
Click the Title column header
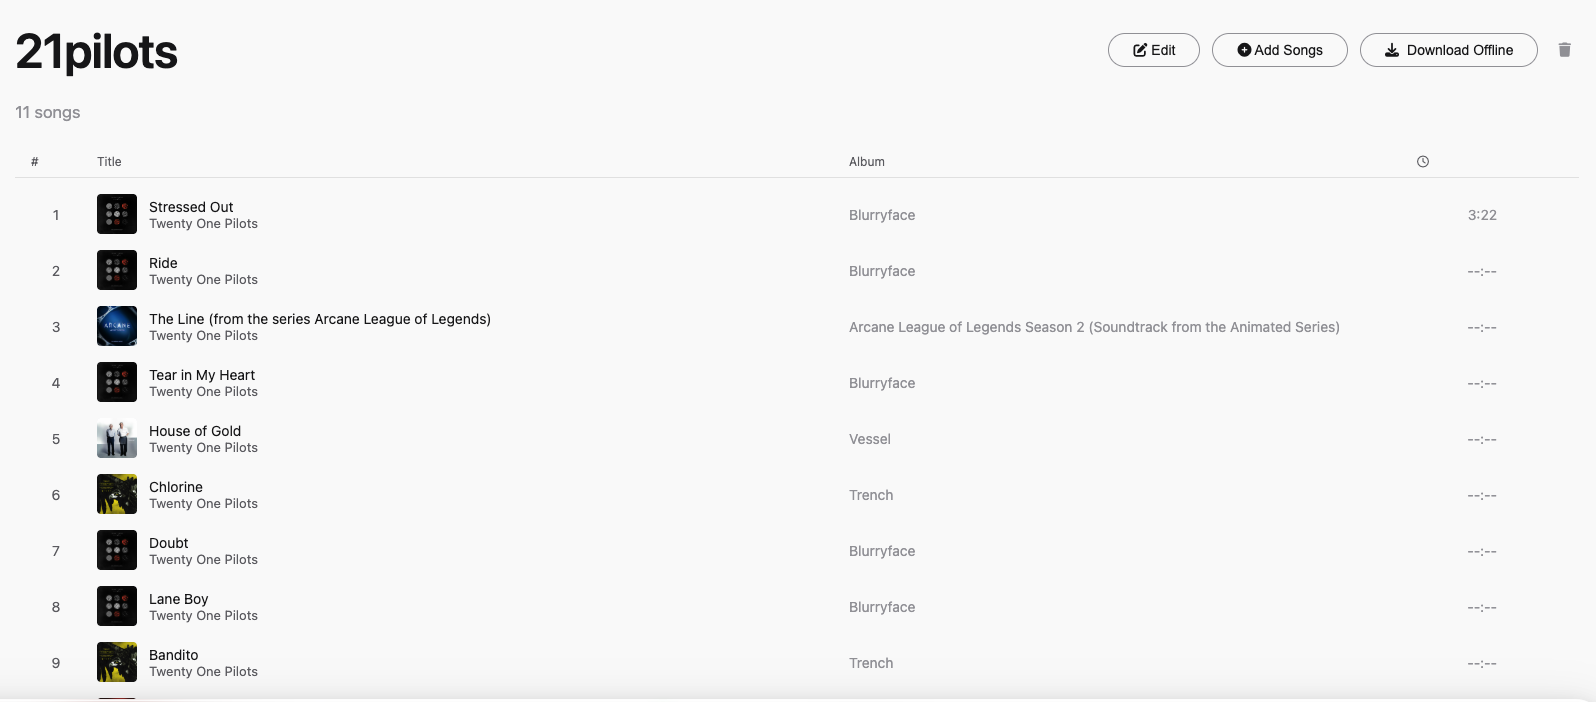tap(109, 162)
